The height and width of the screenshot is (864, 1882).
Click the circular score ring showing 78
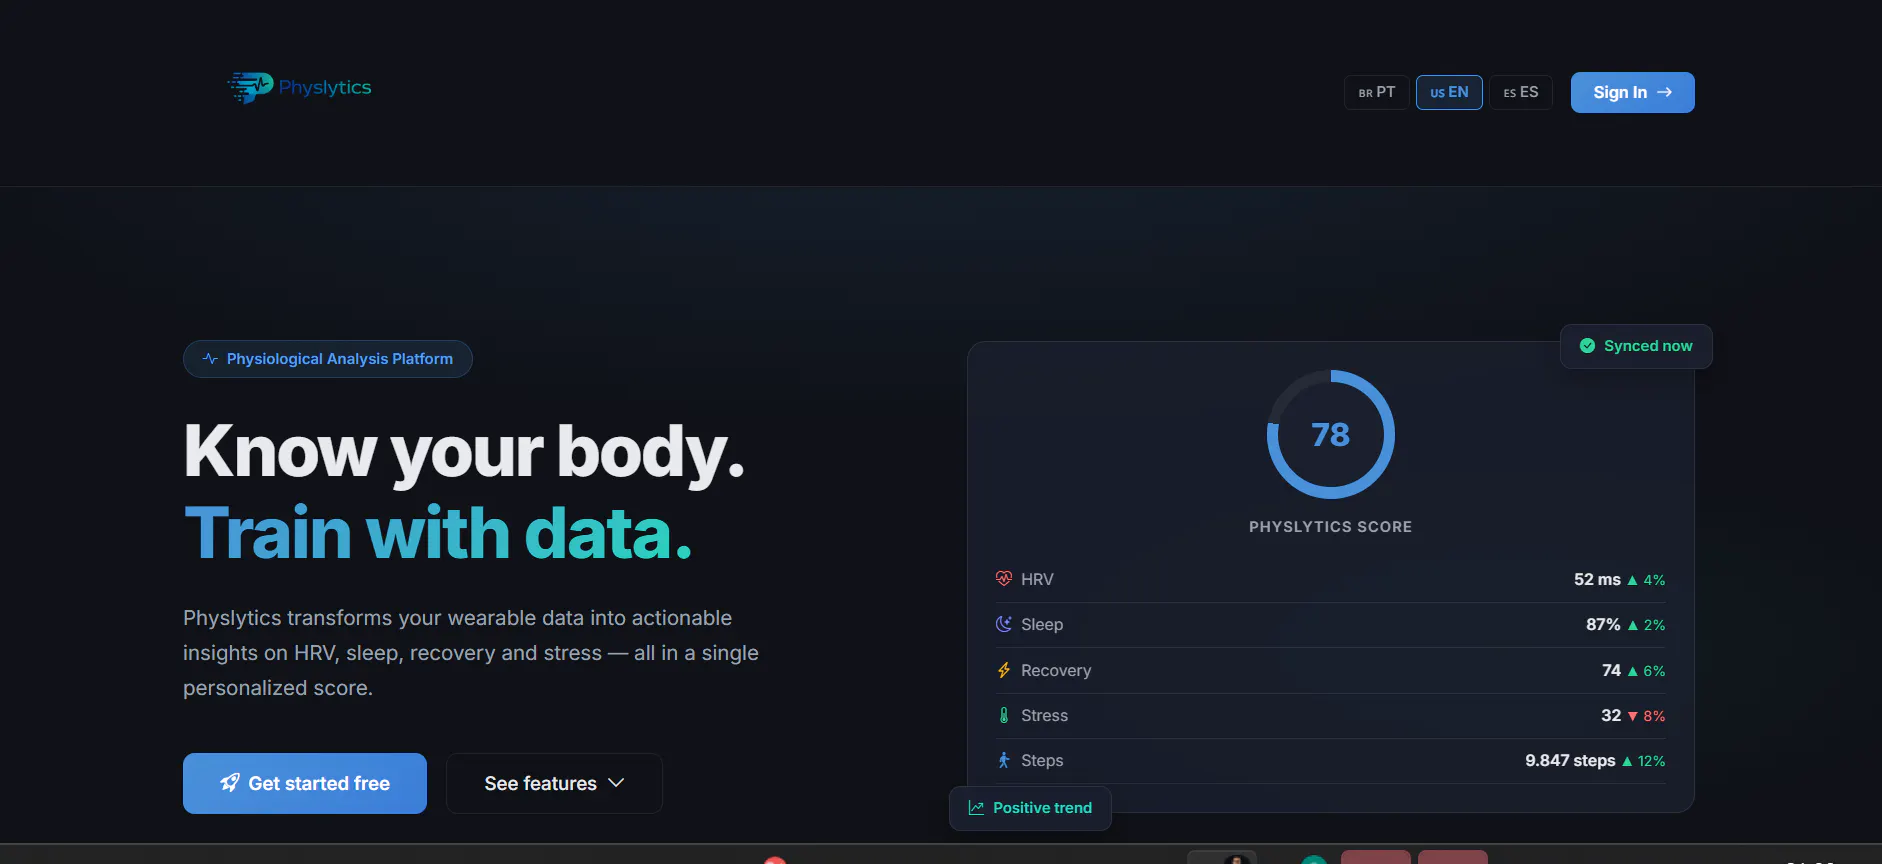click(1331, 434)
